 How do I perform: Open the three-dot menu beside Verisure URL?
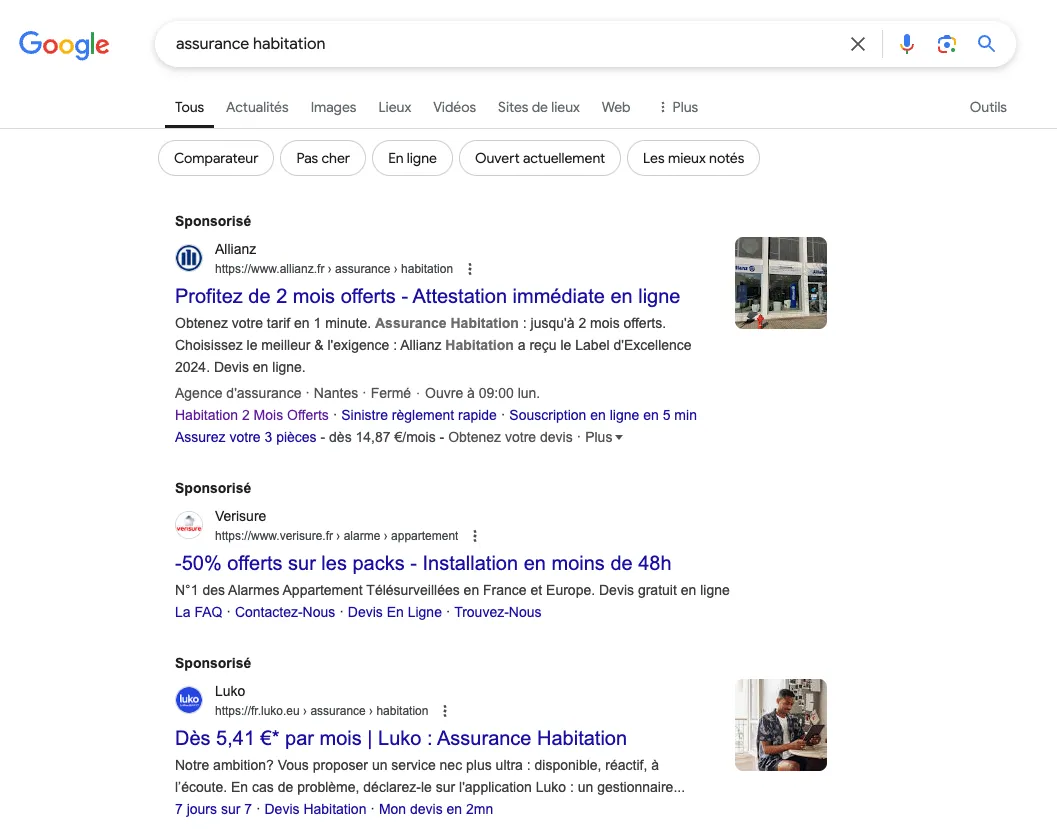tap(475, 536)
